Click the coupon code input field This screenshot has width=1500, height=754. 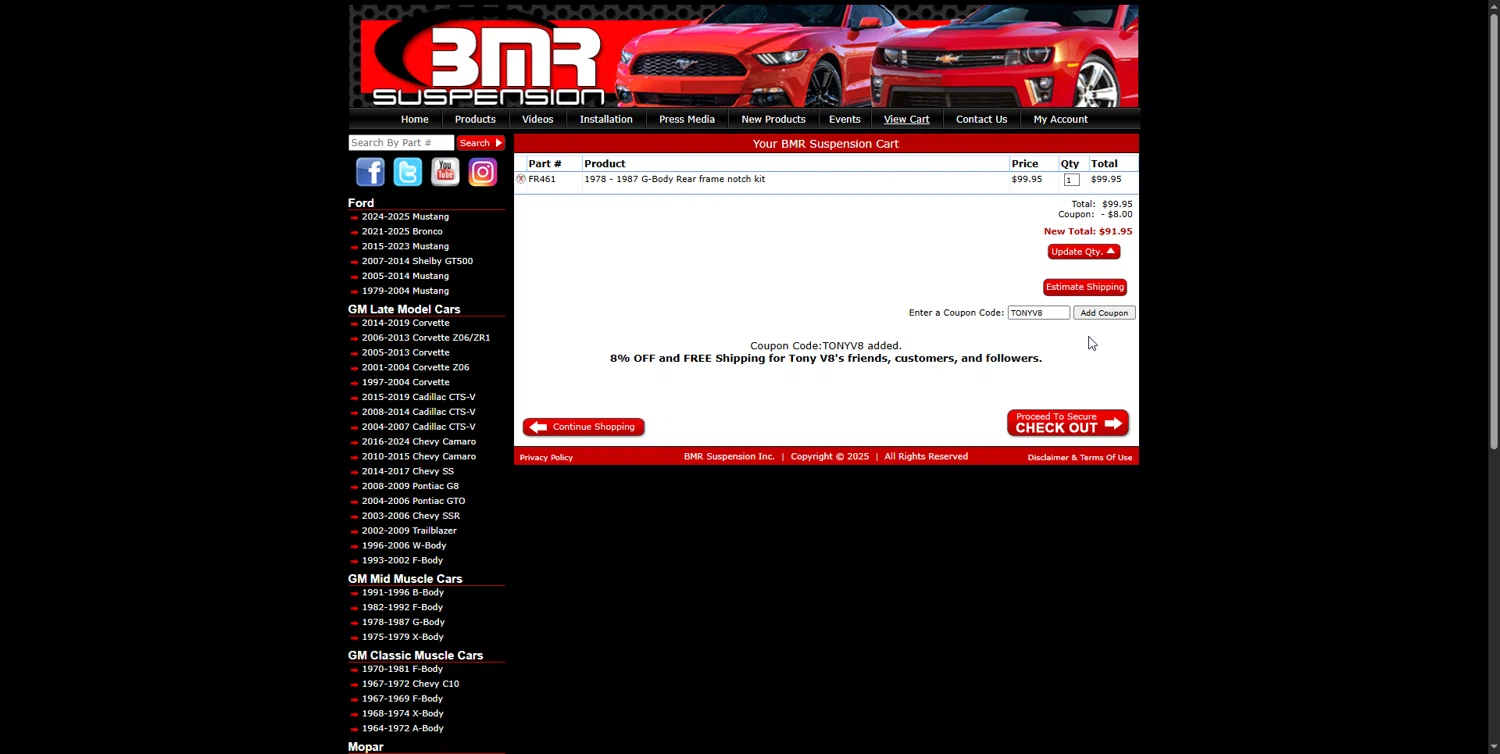1038,313
